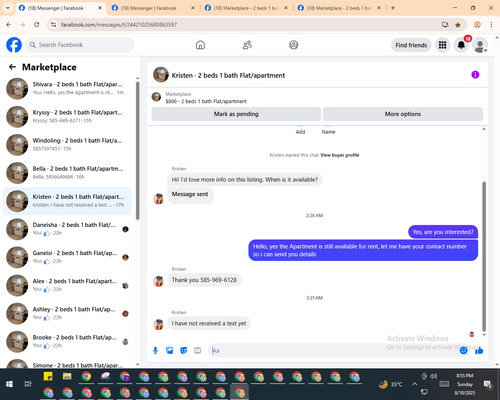Reload the page in Chrome
This screenshot has width=500, height=400.
(x=37, y=25)
